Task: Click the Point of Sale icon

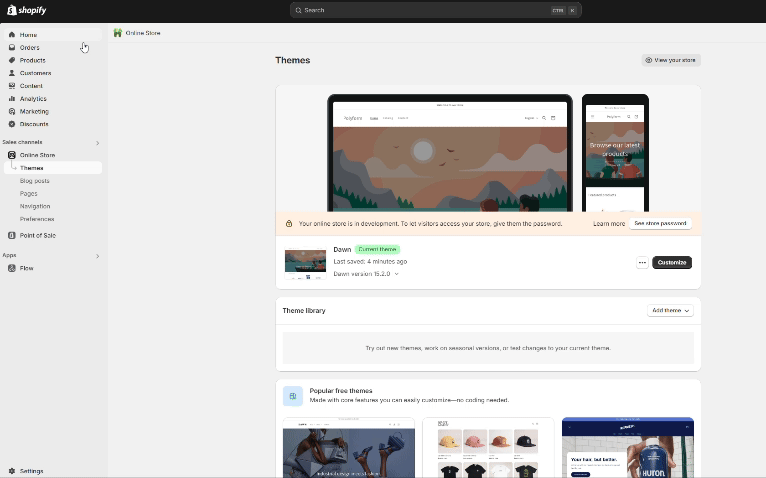Action: tap(12, 235)
